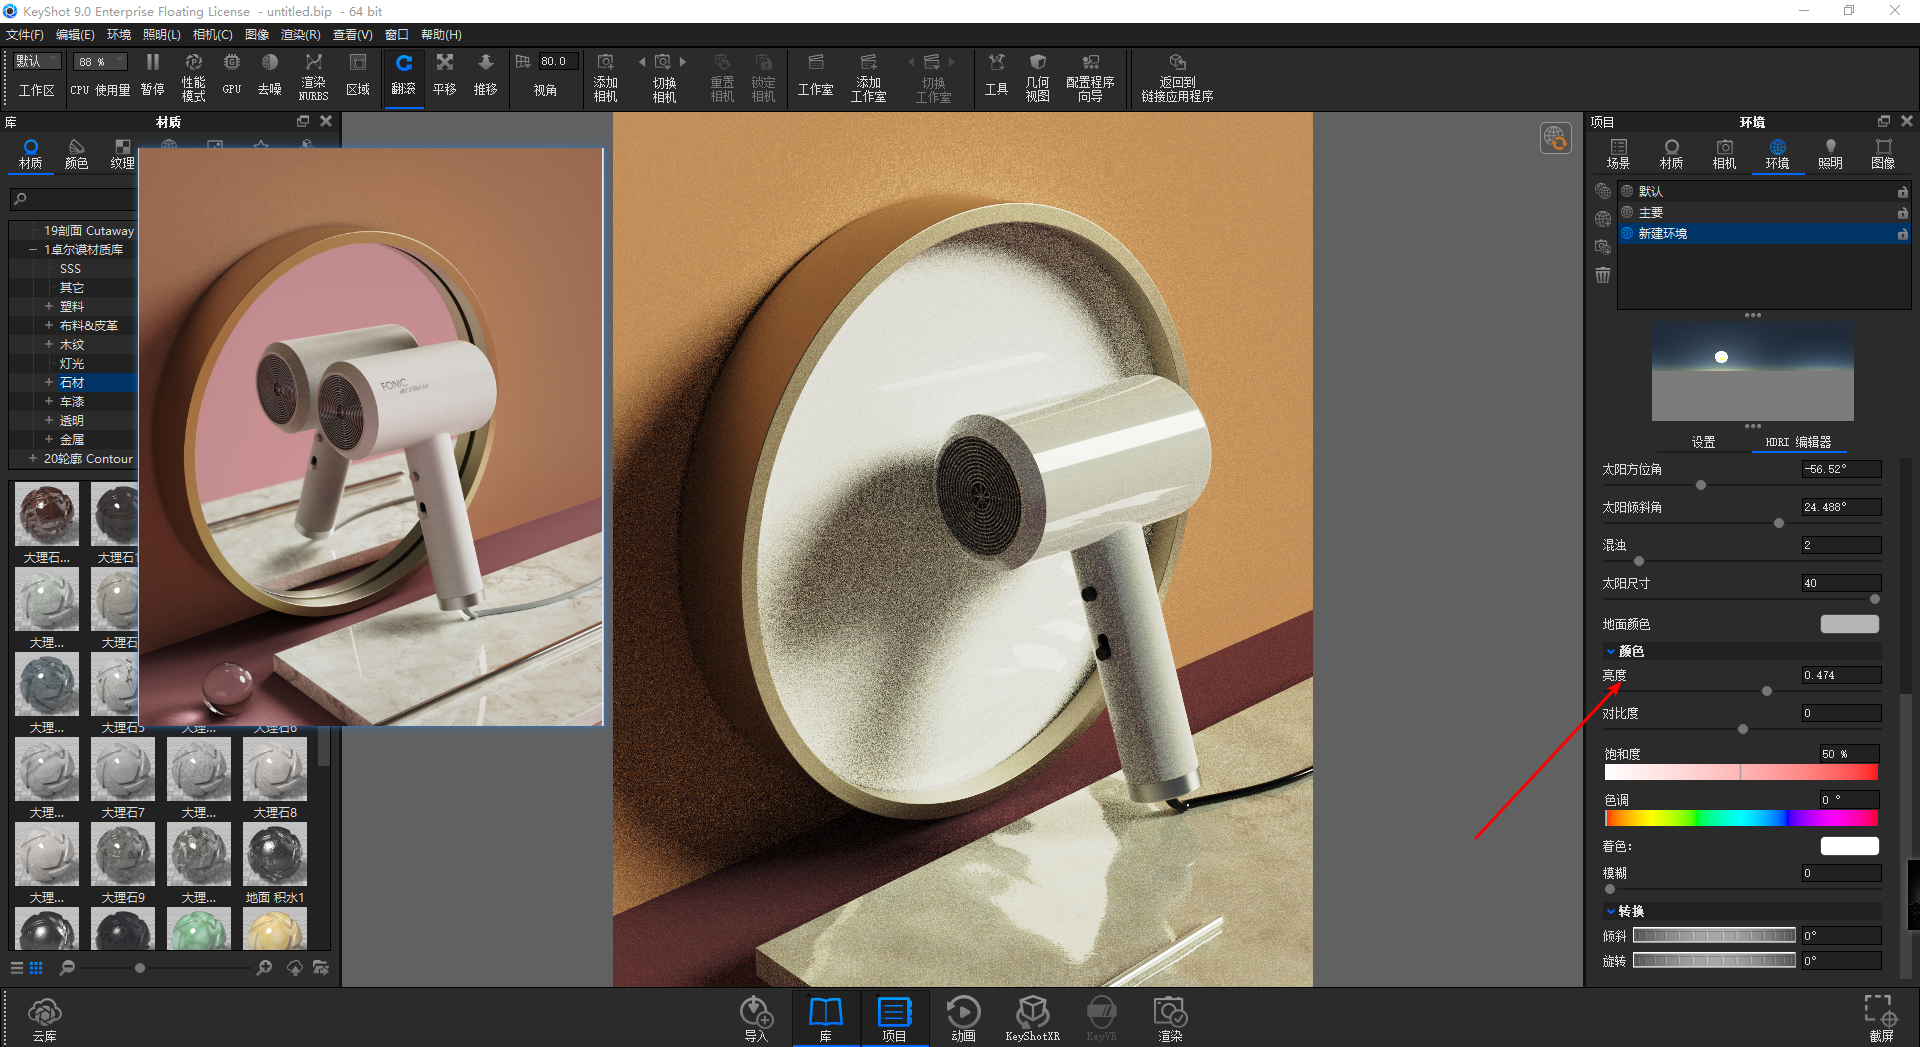Open the 文件(F) menu
This screenshot has height=1047, width=1920.
tap(25, 35)
